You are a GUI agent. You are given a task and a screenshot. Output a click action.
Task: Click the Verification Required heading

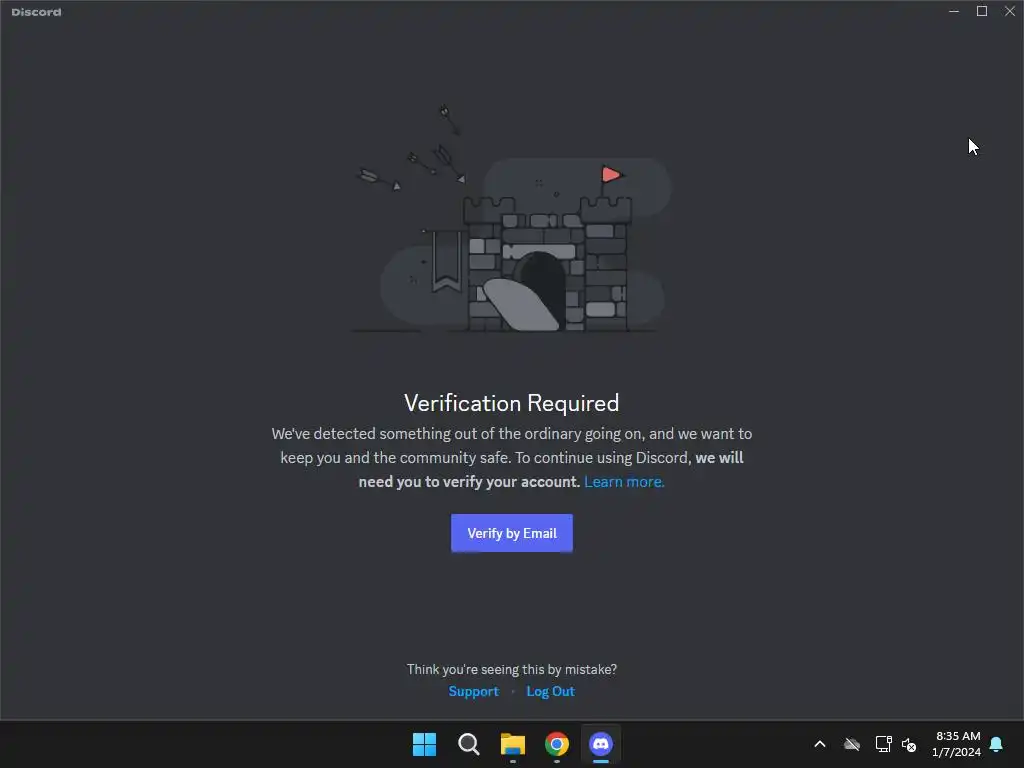click(511, 403)
